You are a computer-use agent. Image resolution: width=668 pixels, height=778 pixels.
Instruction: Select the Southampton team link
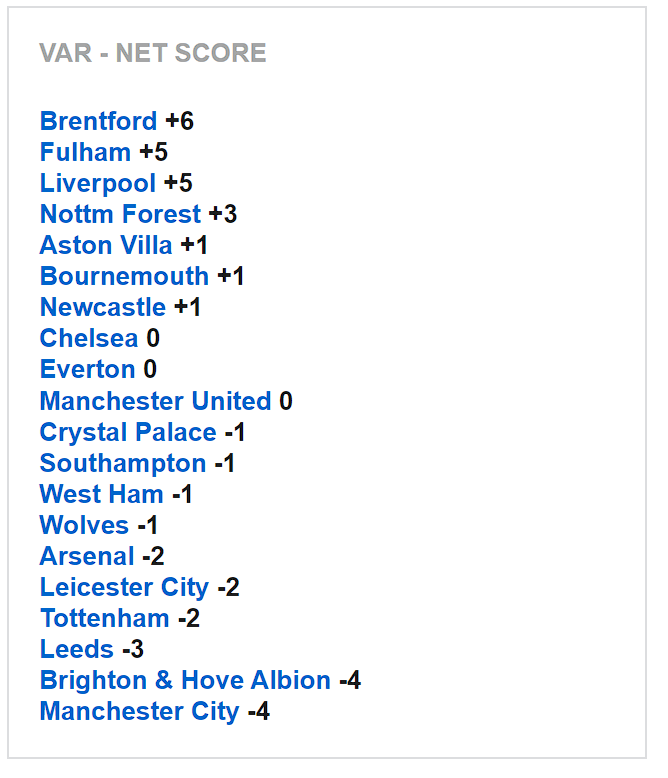123,463
